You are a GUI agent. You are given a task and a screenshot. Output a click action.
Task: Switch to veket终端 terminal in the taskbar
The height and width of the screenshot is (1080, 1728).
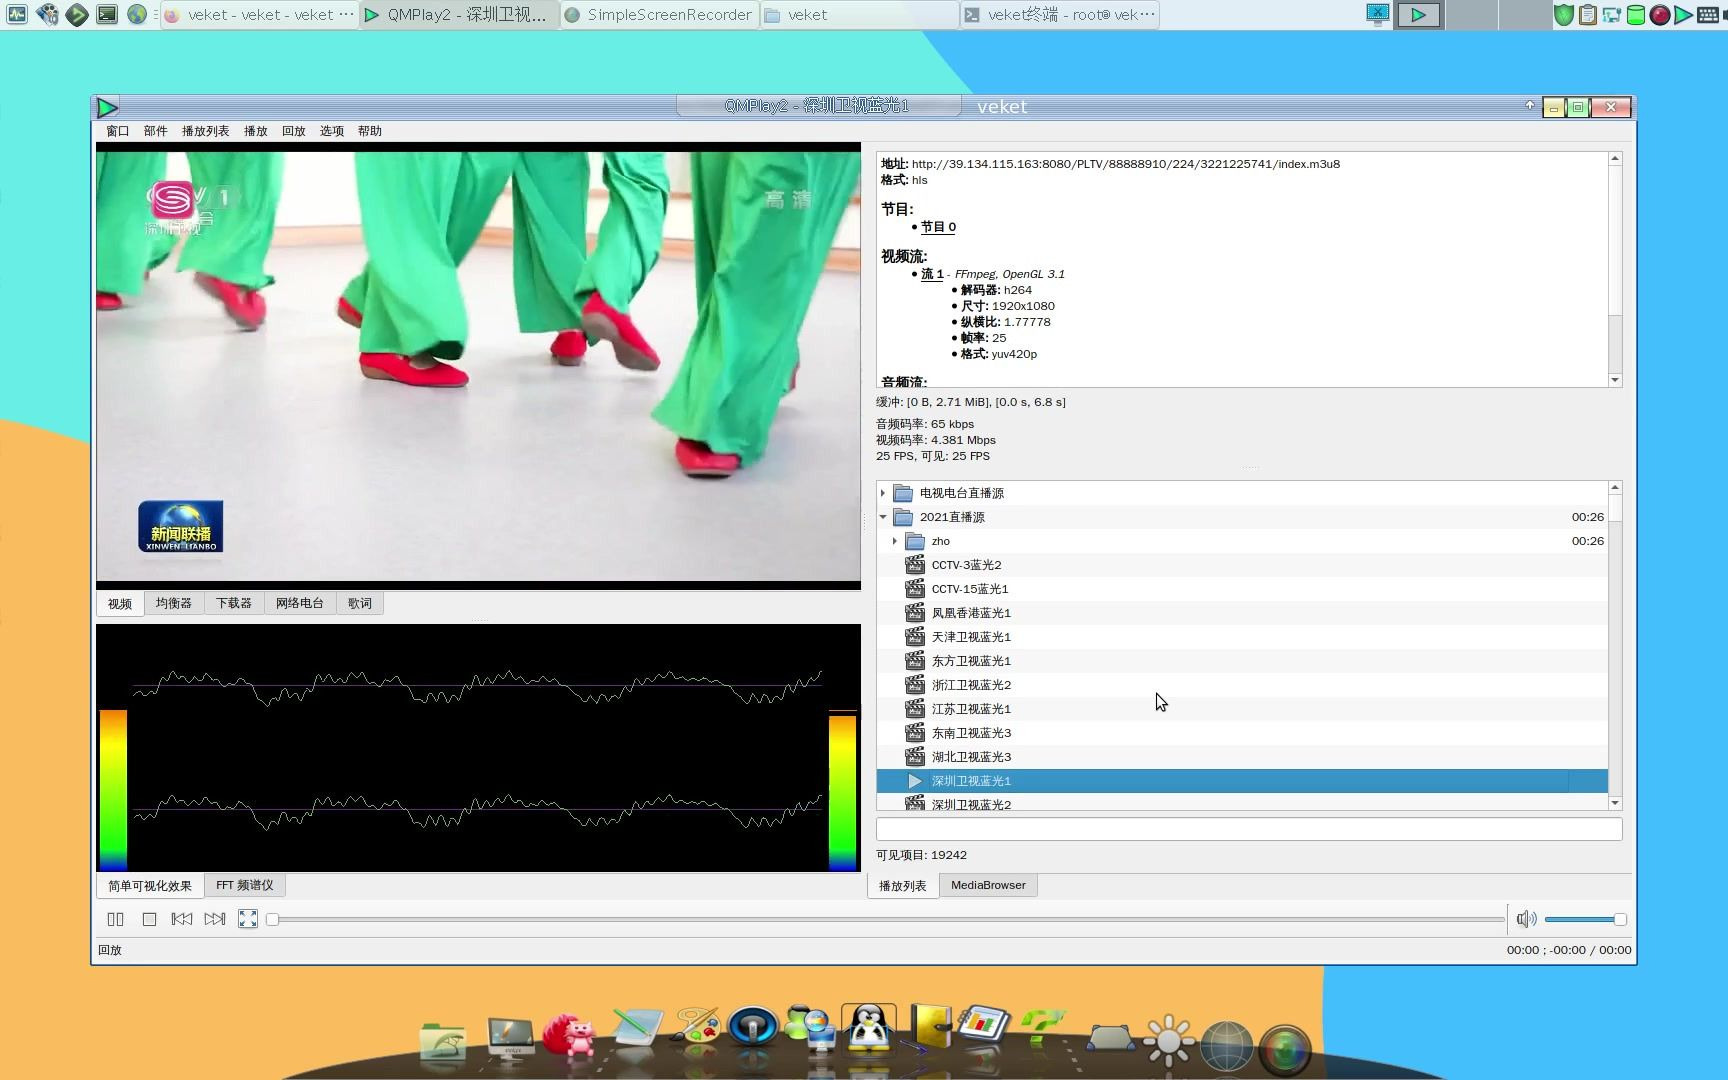click(x=1060, y=15)
